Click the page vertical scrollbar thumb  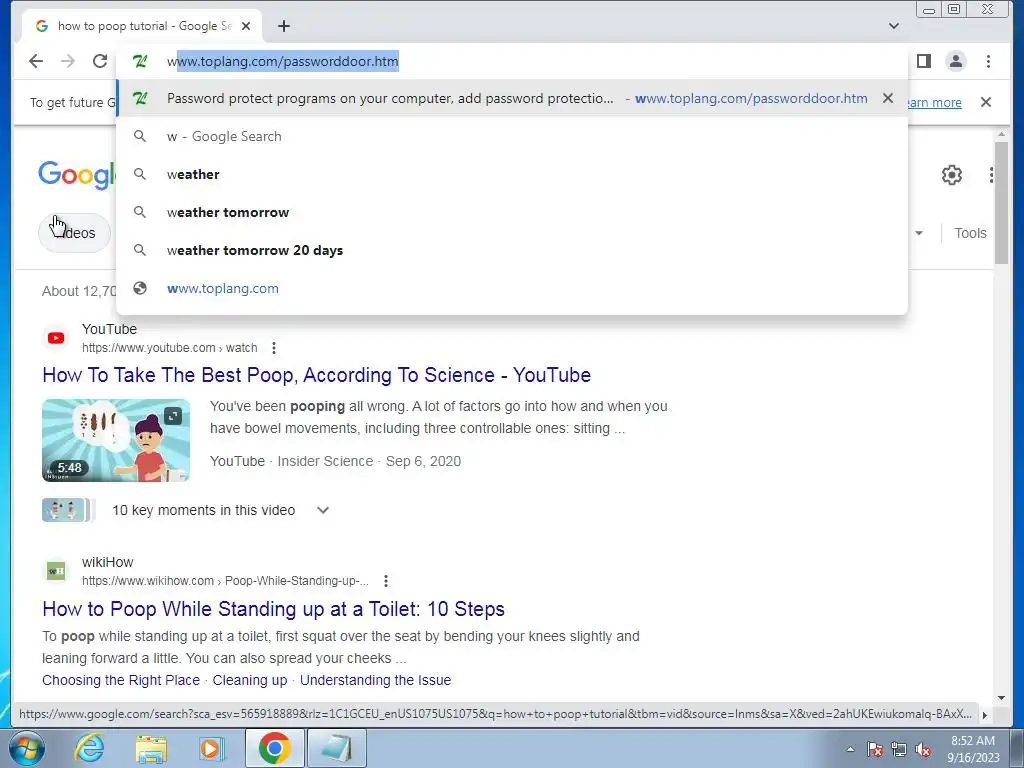click(1002, 202)
